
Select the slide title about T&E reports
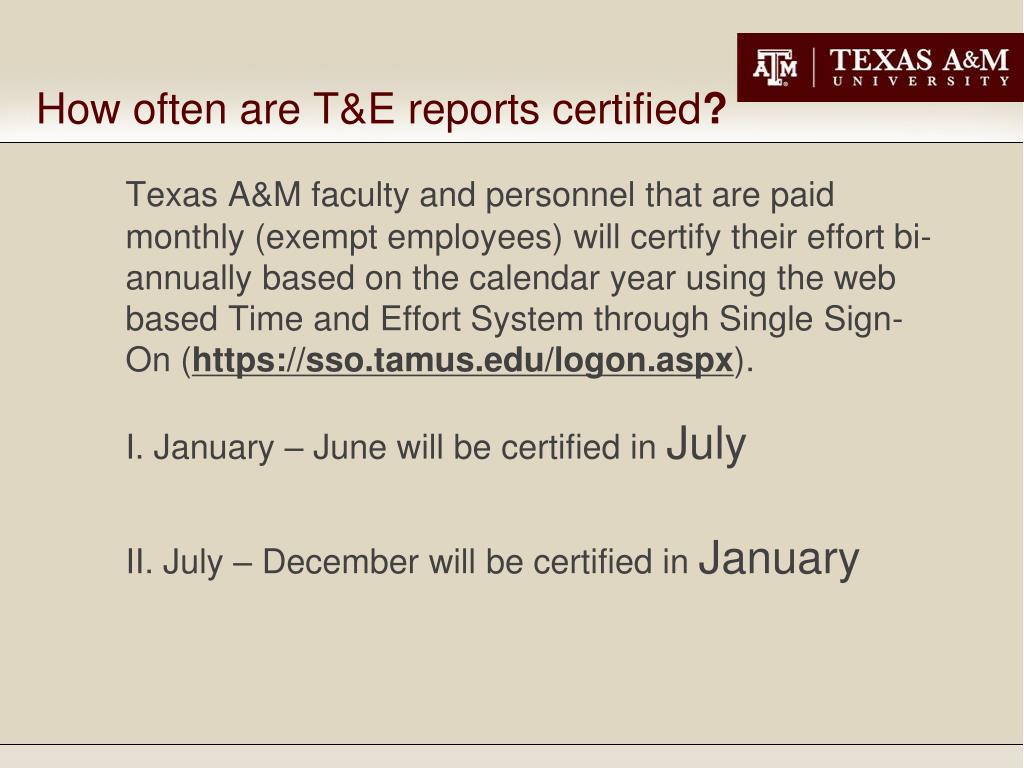381,108
